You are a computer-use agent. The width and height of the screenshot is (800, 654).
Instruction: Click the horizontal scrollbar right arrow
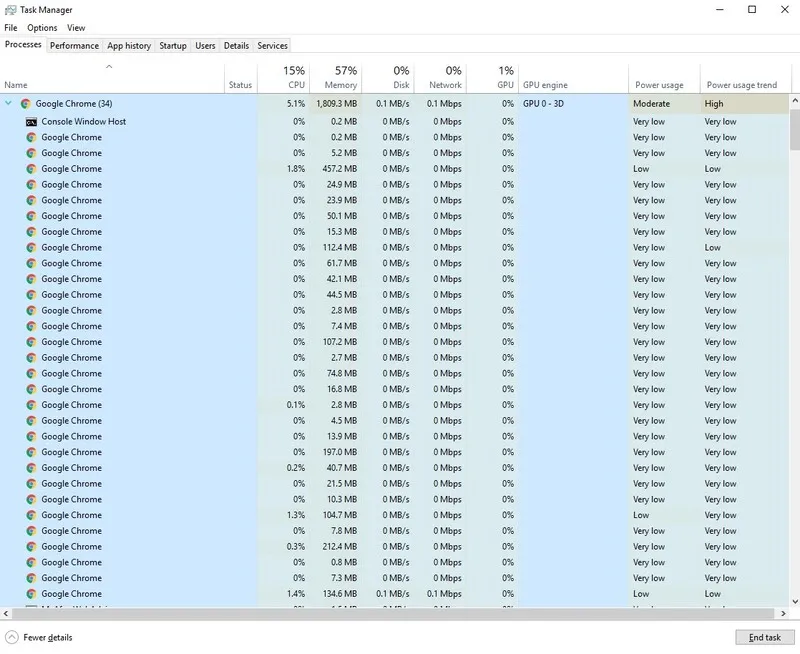pyautogui.click(x=783, y=613)
